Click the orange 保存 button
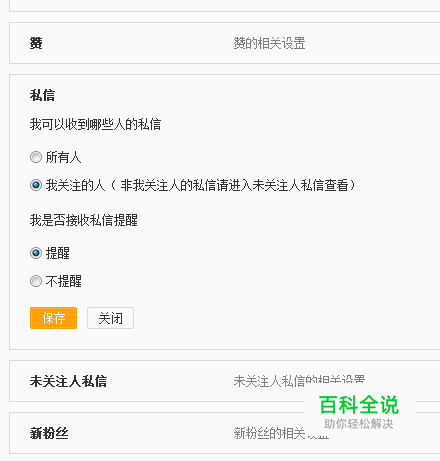Image resolution: width=440 pixels, height=461 pixels. tap(53, 318)
